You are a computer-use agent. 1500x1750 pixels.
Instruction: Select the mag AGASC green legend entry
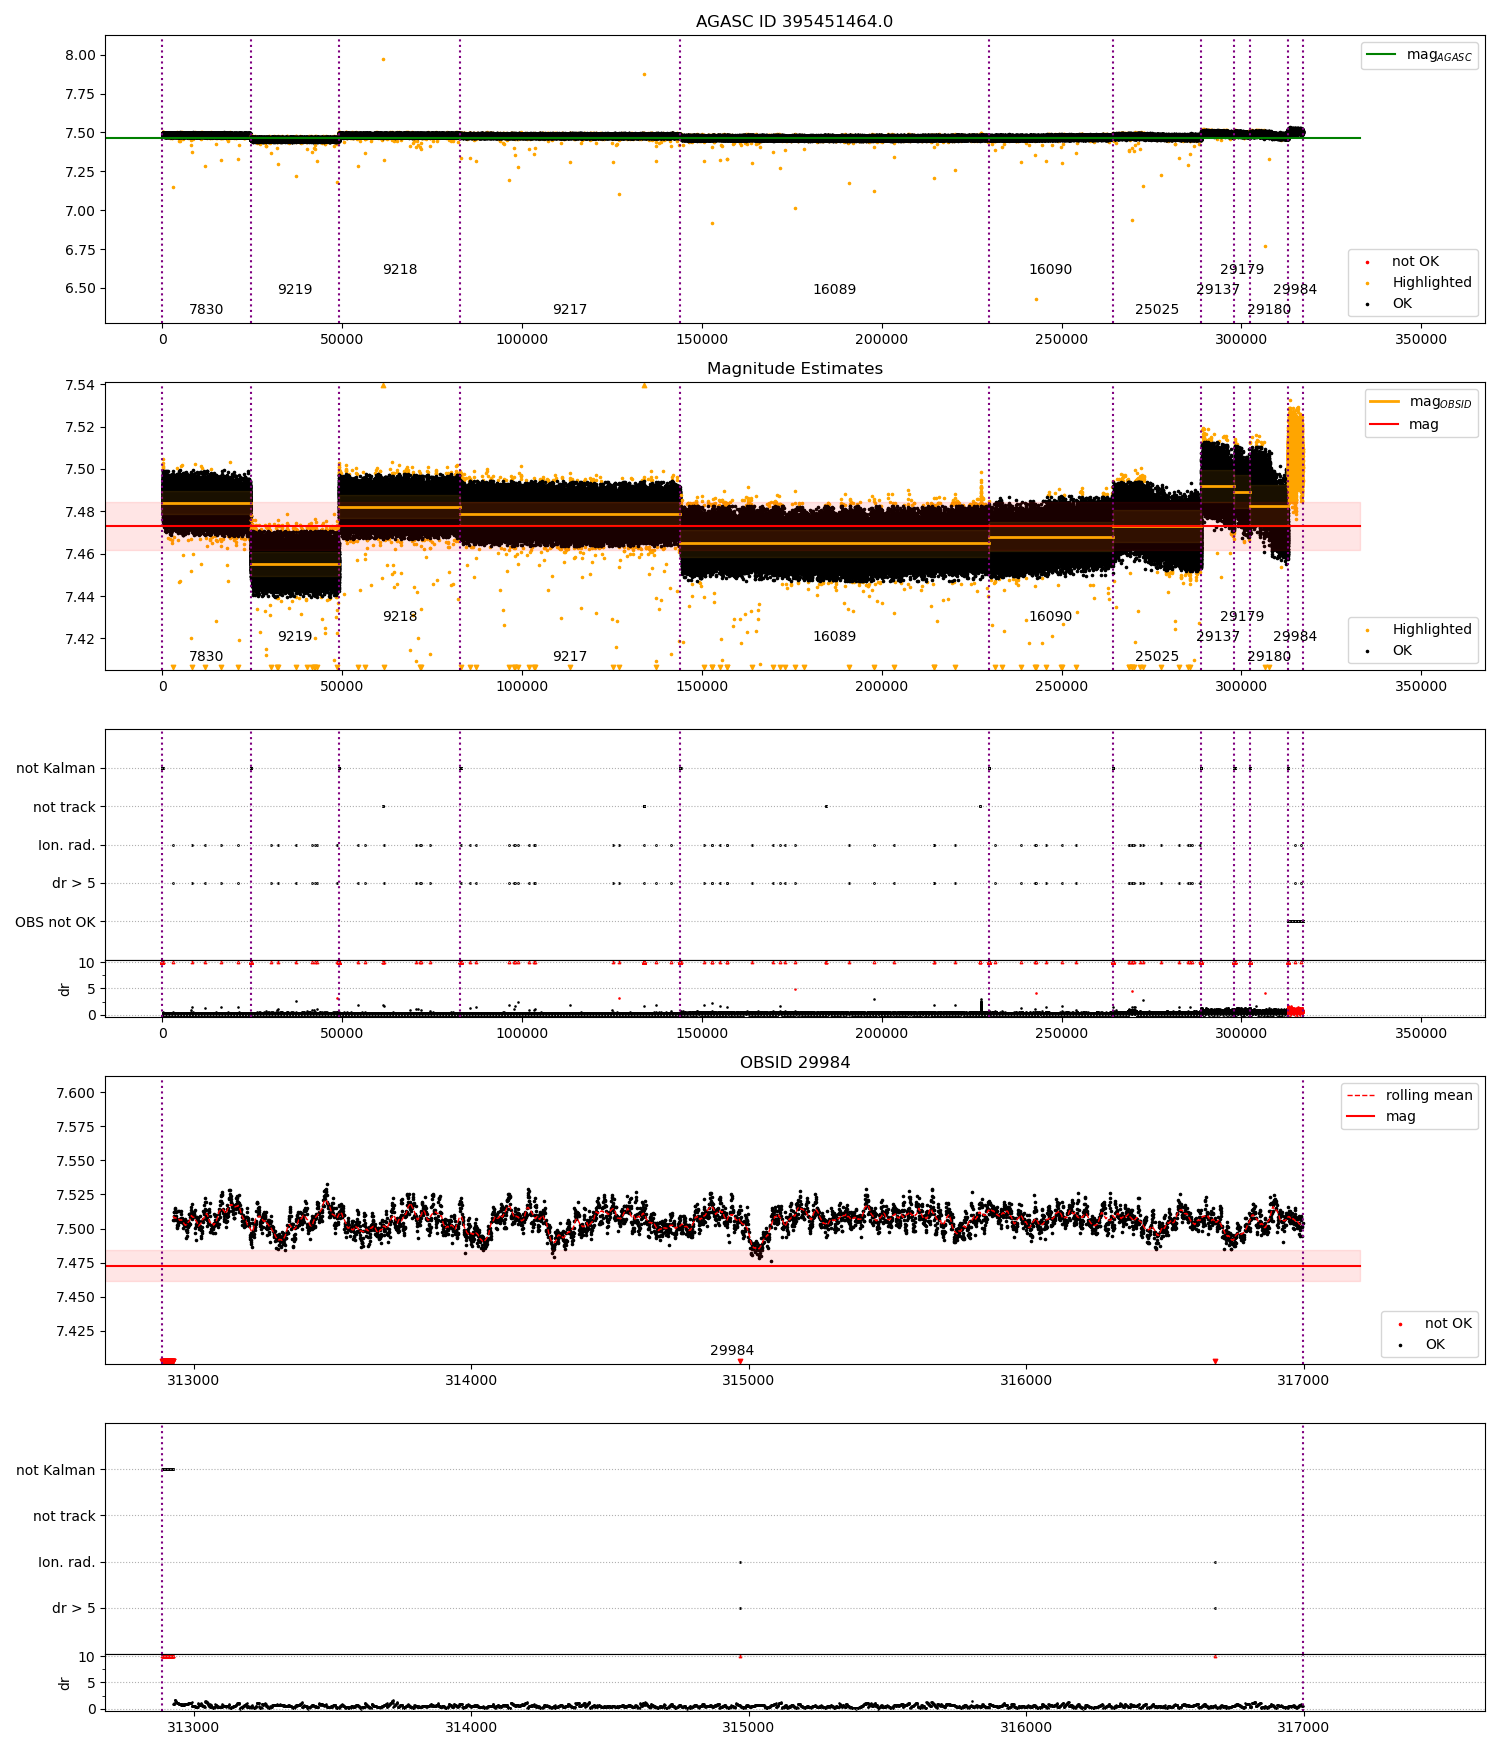click(1419, 55)
